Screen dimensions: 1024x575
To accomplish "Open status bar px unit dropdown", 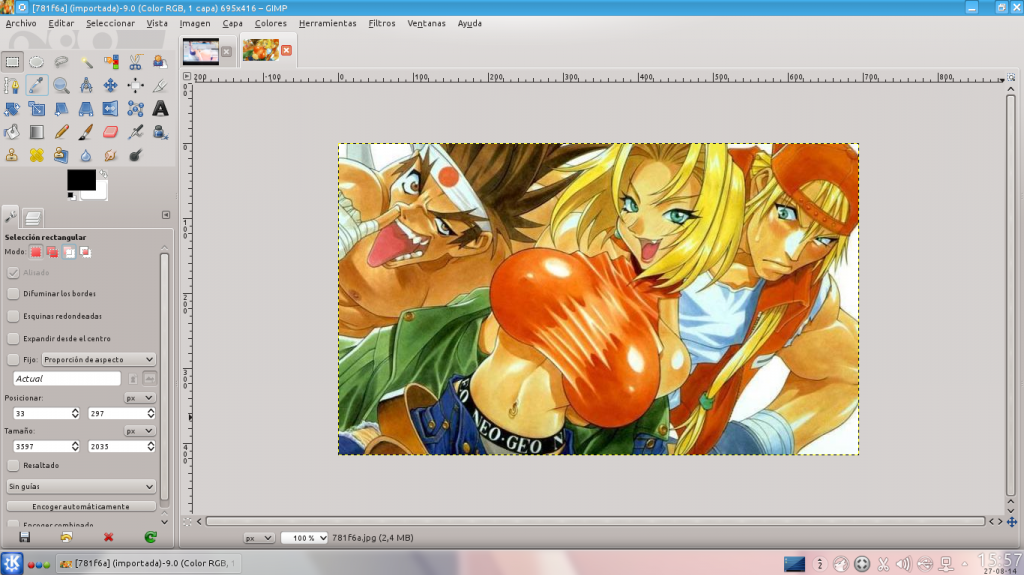I will point(259,538).
